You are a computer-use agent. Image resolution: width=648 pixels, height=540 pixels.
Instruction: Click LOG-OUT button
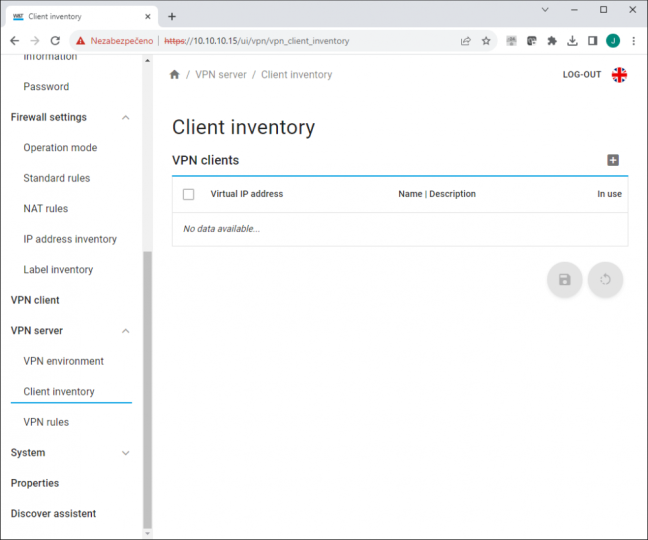581,75
